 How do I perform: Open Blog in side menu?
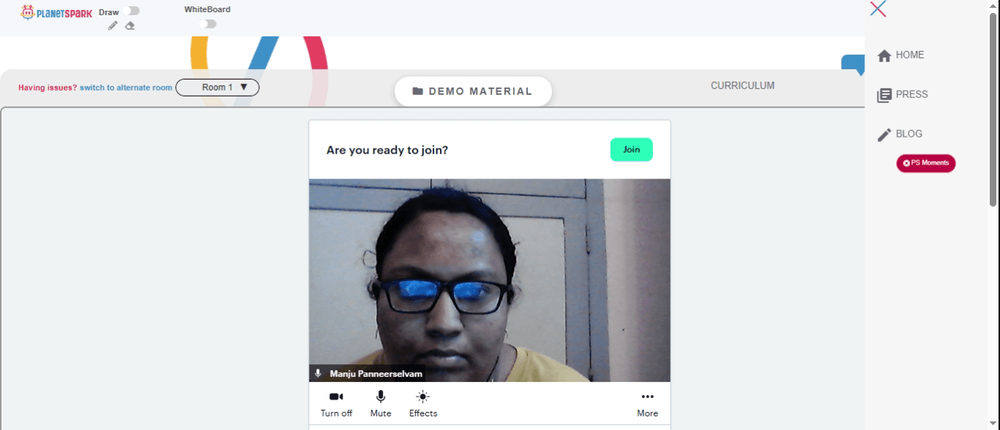[x=900, y=134]
